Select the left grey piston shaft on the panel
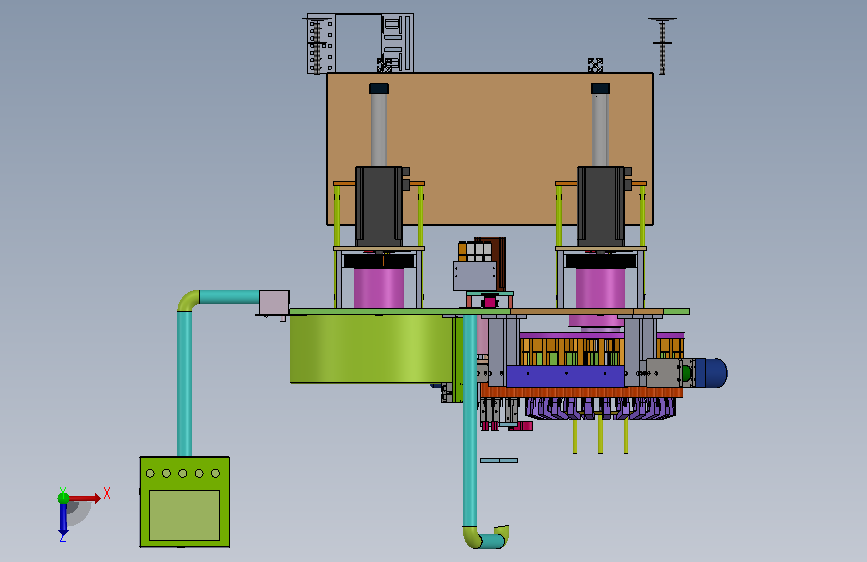Viewport: 867px width, 562px height. coord(379,130)
